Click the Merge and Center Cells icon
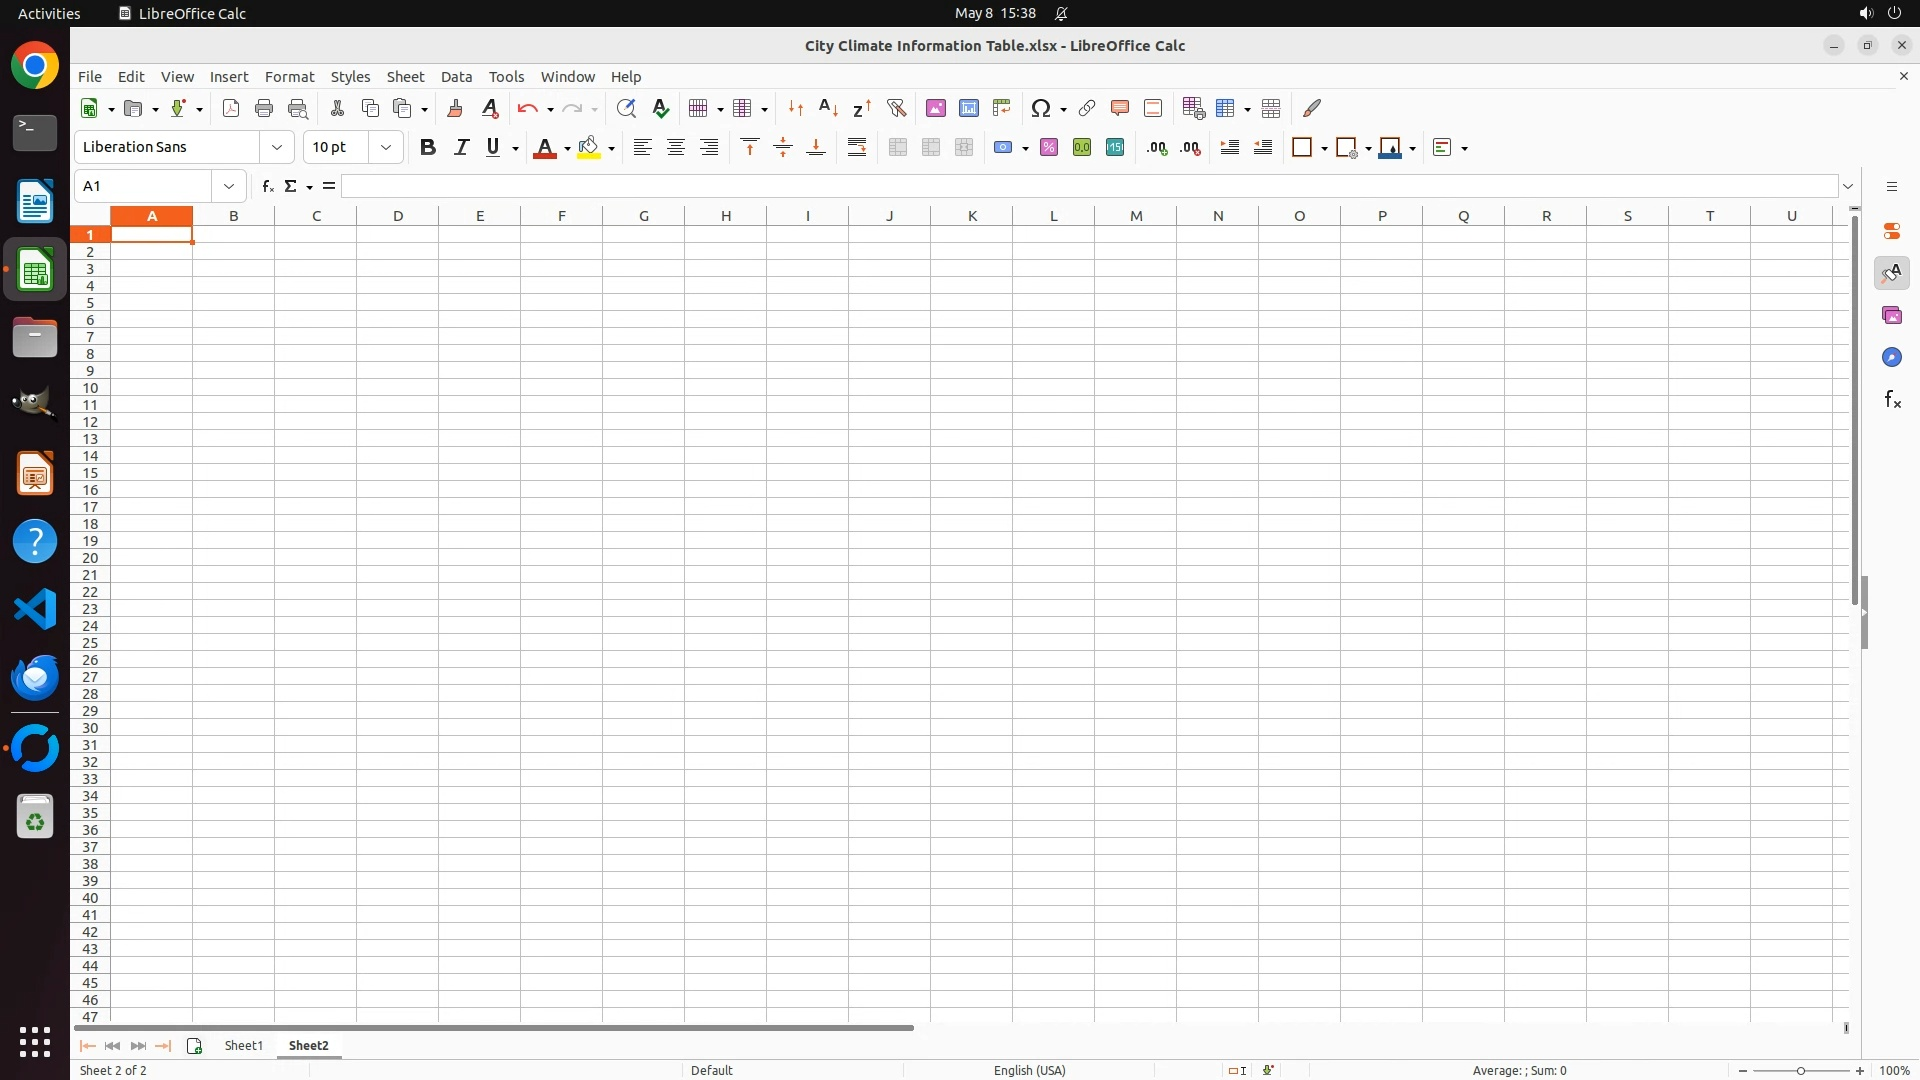 click(897, 148)
